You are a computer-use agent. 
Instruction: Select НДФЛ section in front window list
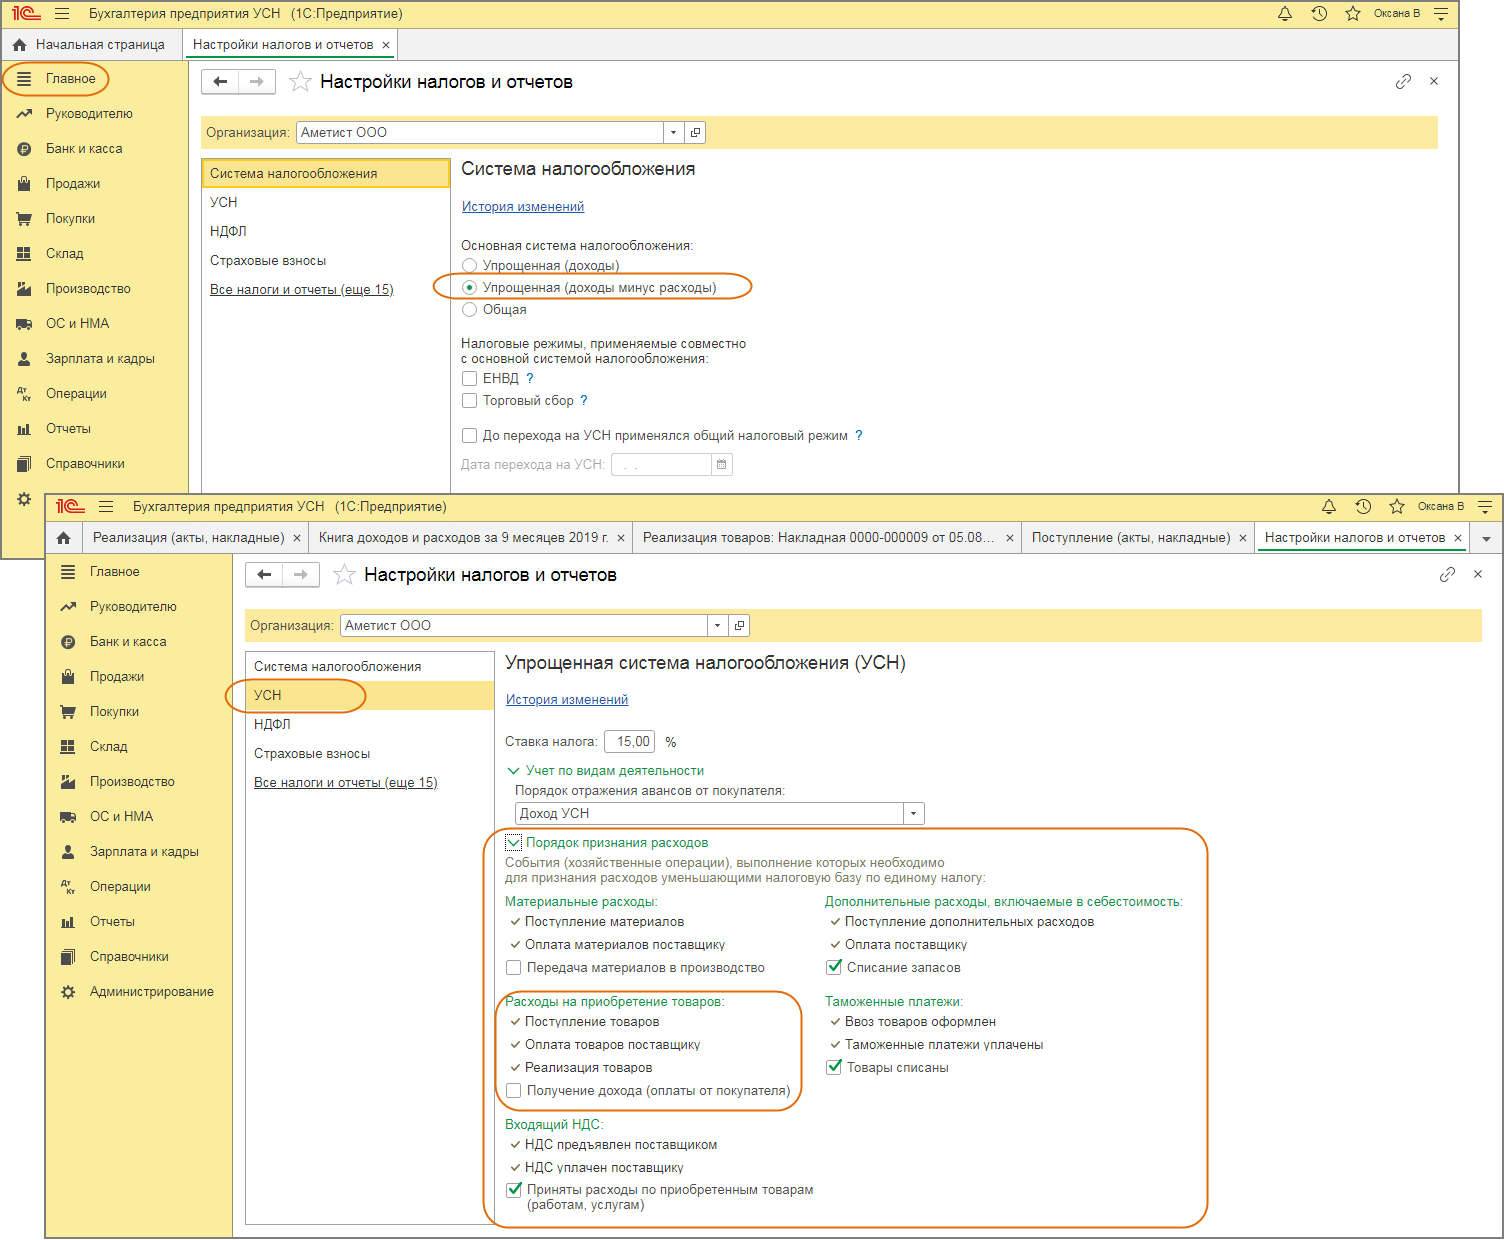tap(370, 725)
